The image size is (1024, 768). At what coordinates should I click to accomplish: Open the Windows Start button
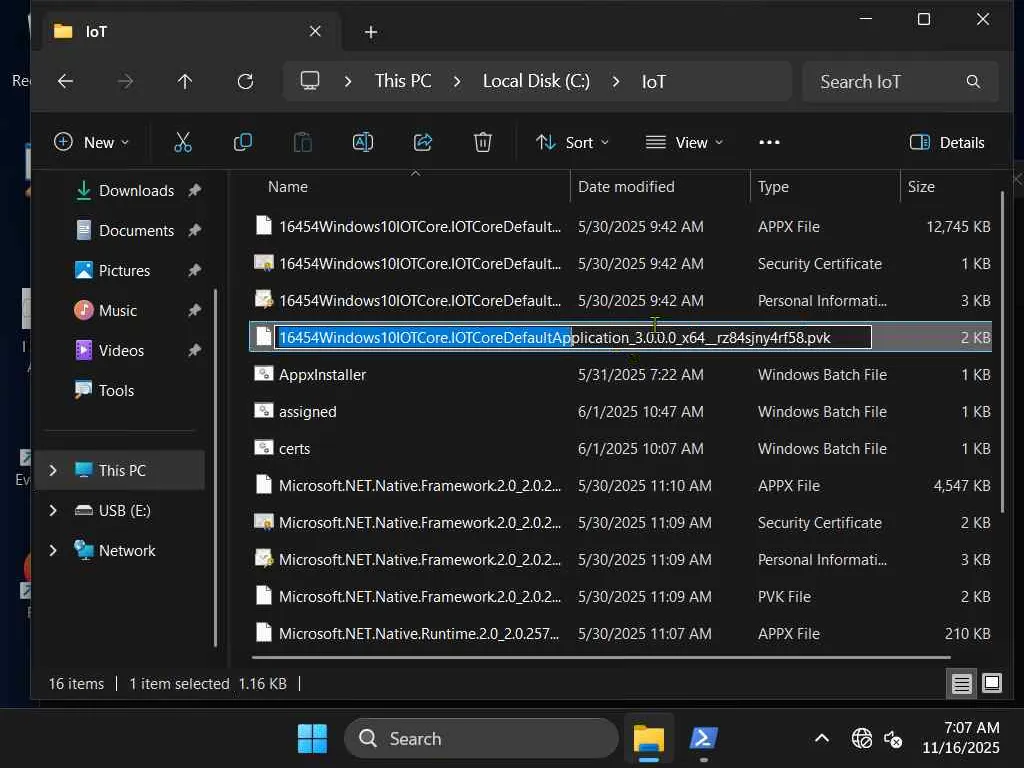tap(312, 739)
